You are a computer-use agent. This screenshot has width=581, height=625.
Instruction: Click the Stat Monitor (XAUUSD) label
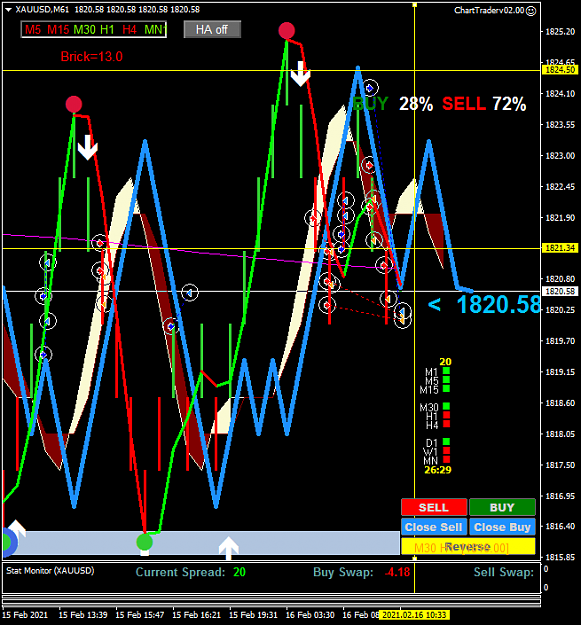click(x=50, y=571)
